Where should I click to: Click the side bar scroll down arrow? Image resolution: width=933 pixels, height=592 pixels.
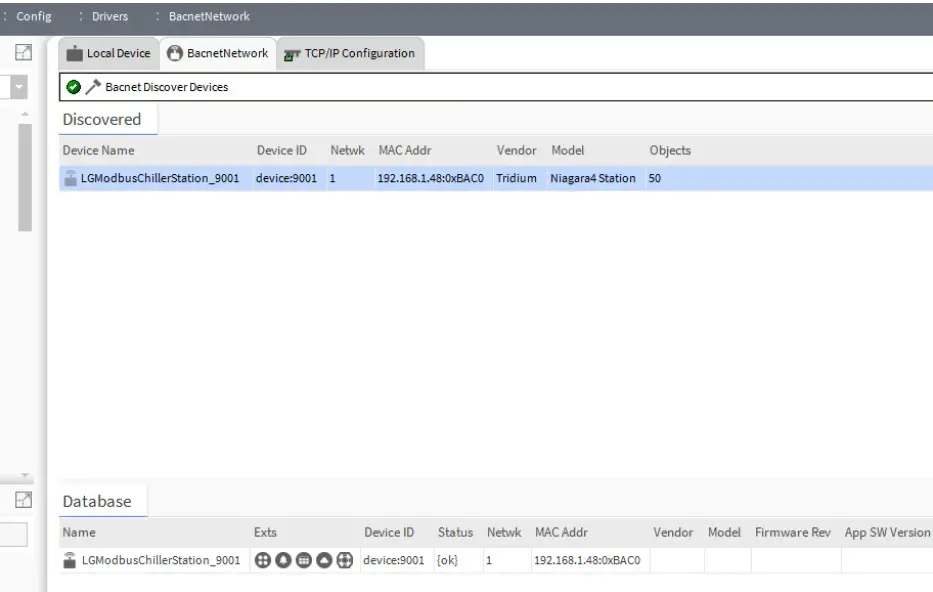(24, 475)
